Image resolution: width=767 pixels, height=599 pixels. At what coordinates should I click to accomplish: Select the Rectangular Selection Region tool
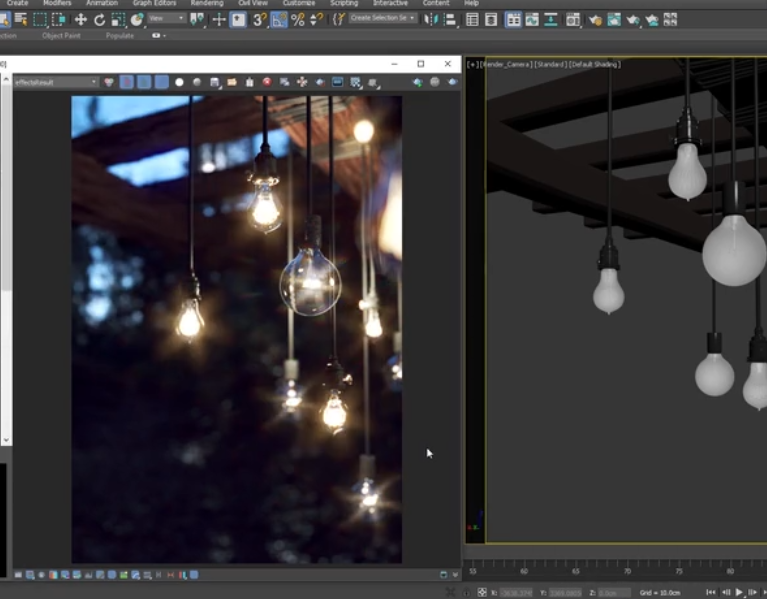tap(40, 20)
